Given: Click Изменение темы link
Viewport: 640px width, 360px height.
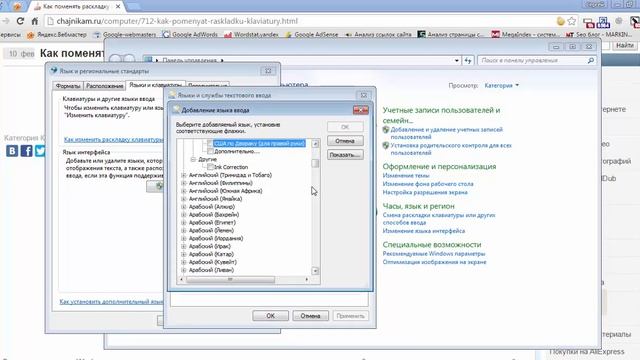Looking at the screenshot, I should pyautogui.click(x=406, y=176).
